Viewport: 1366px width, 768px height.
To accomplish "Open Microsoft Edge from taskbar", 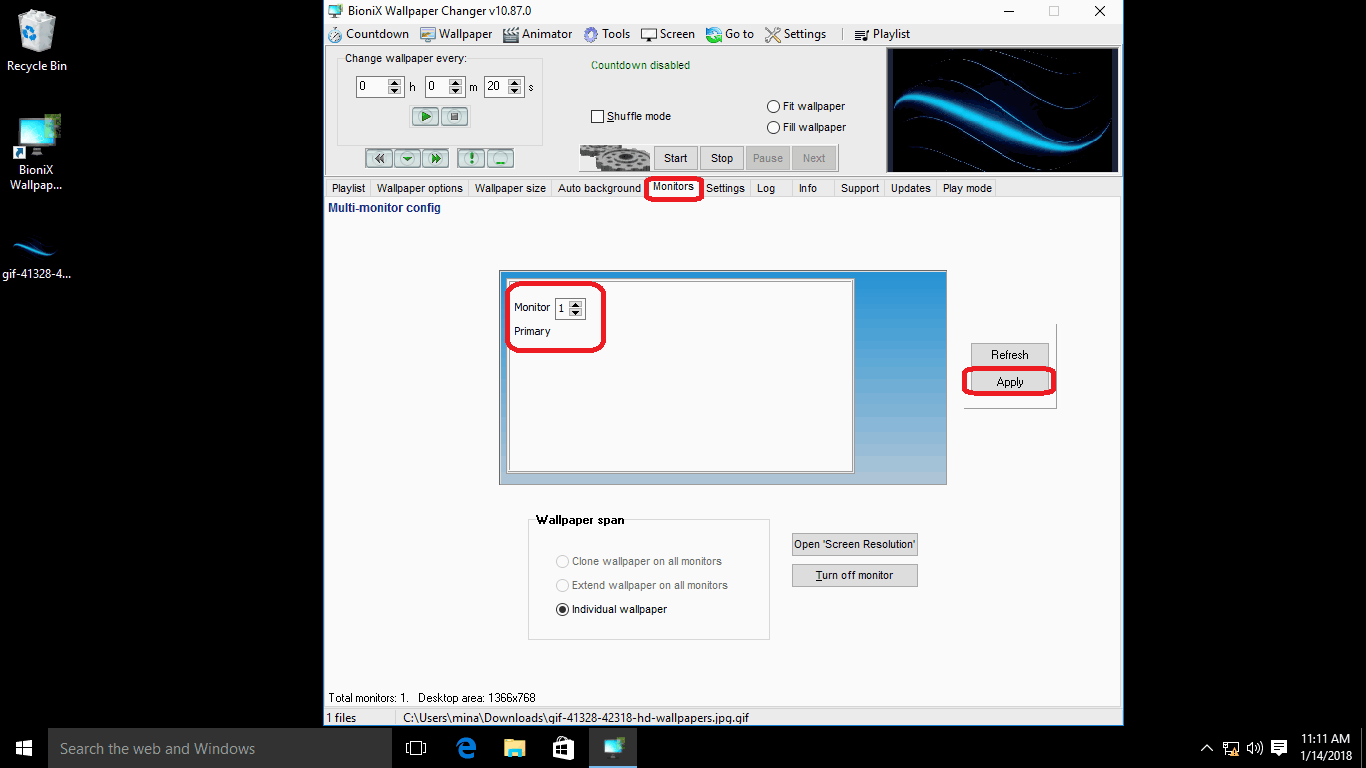I will (465, 748).
